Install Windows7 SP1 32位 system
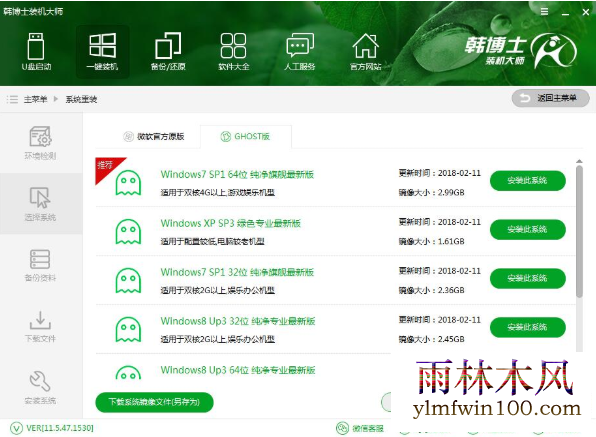 click(x=528, y=278)
